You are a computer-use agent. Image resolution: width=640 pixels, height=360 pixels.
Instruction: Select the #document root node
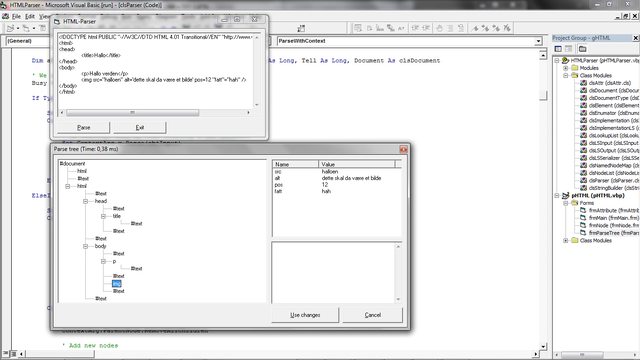[x=73, y=164]
